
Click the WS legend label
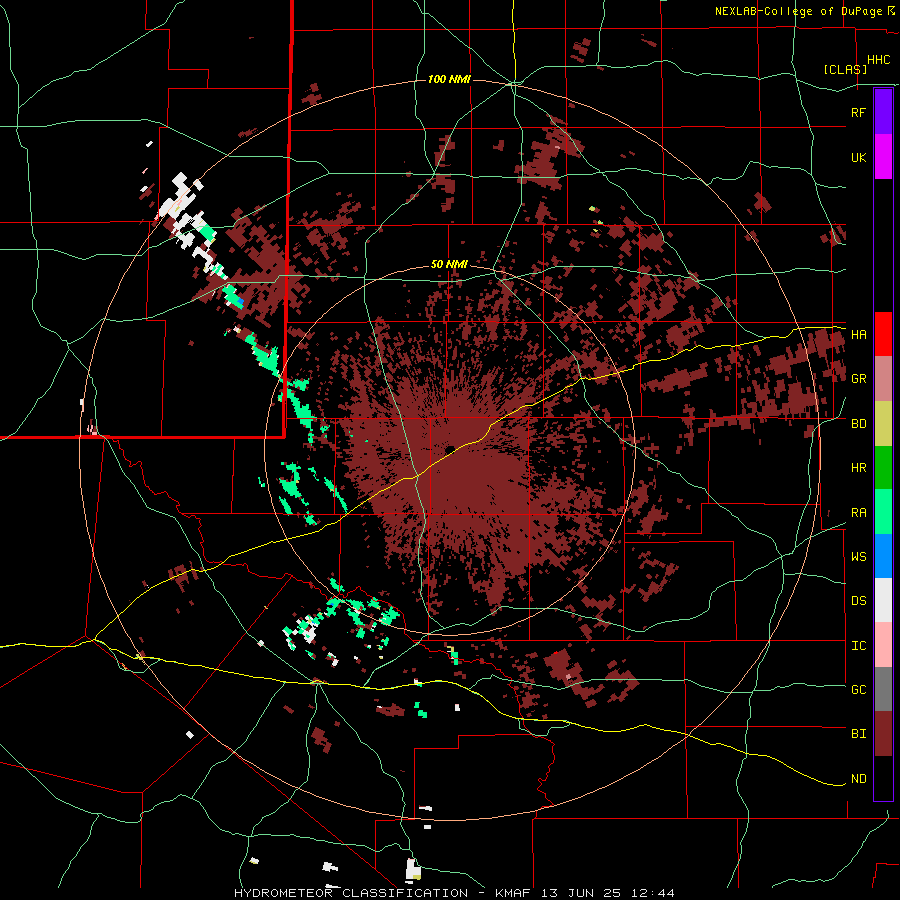858,557
